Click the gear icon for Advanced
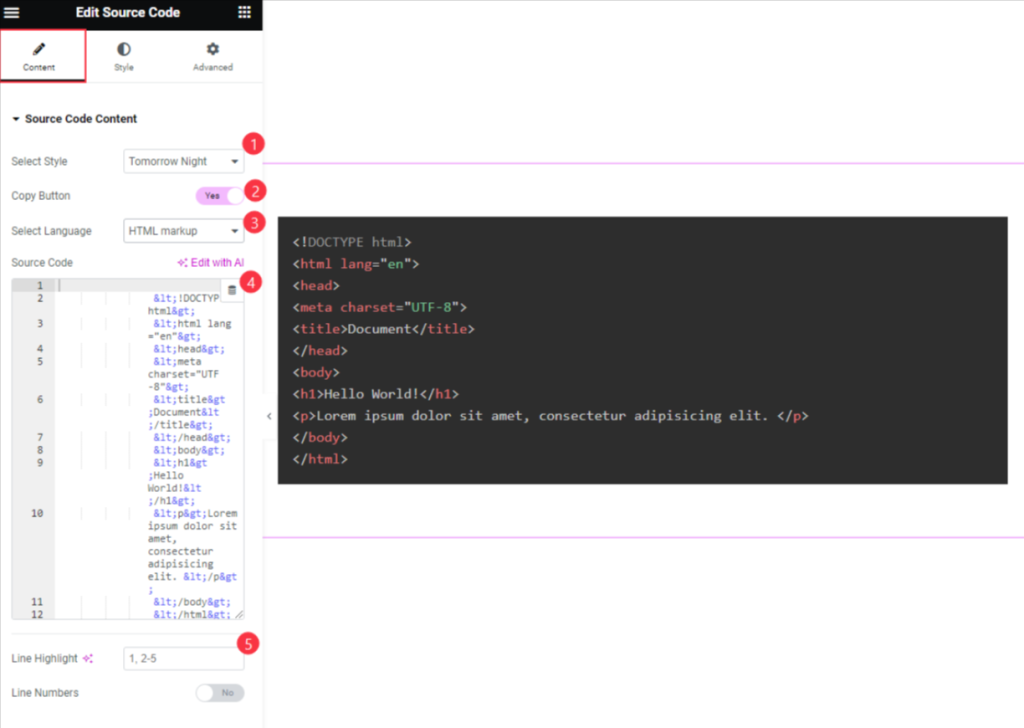Screen dimensions: 1024x728 click(212, 49)
